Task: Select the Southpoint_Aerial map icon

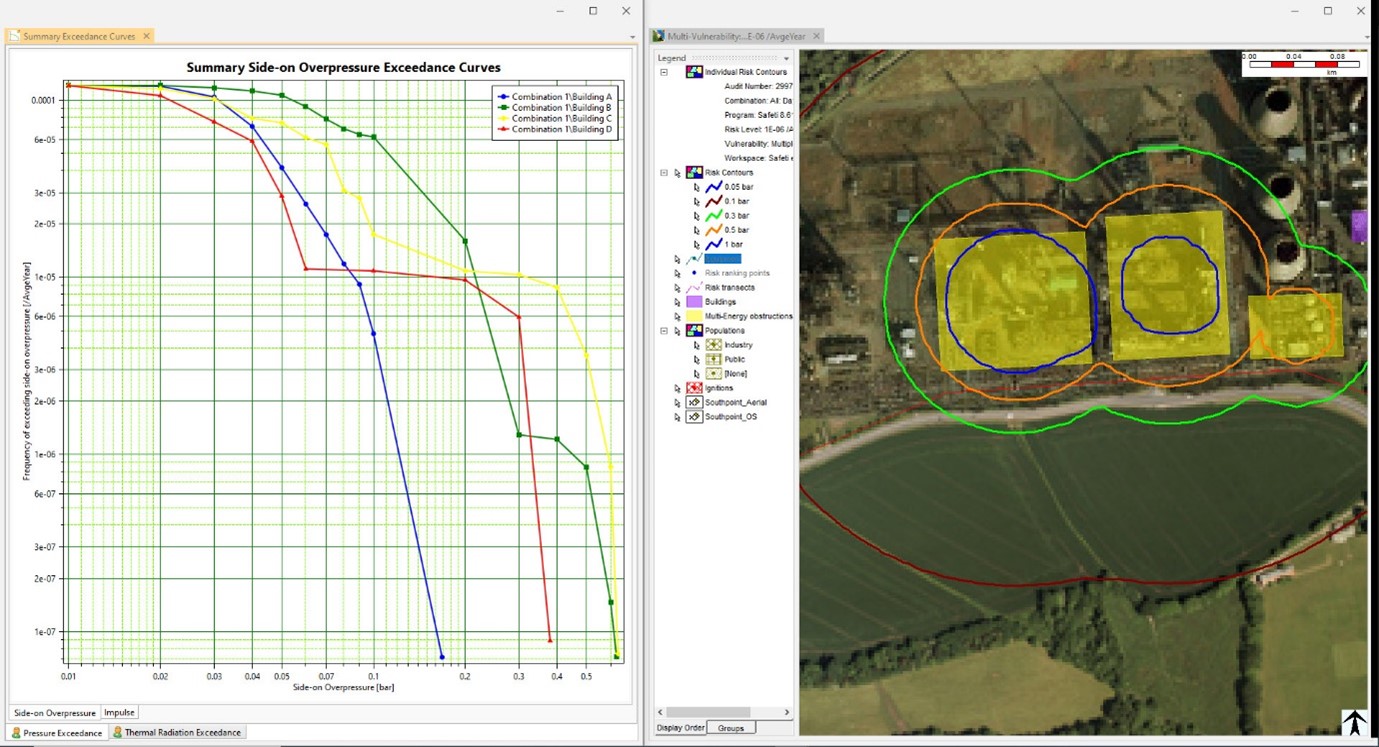Action: (693, 401)
